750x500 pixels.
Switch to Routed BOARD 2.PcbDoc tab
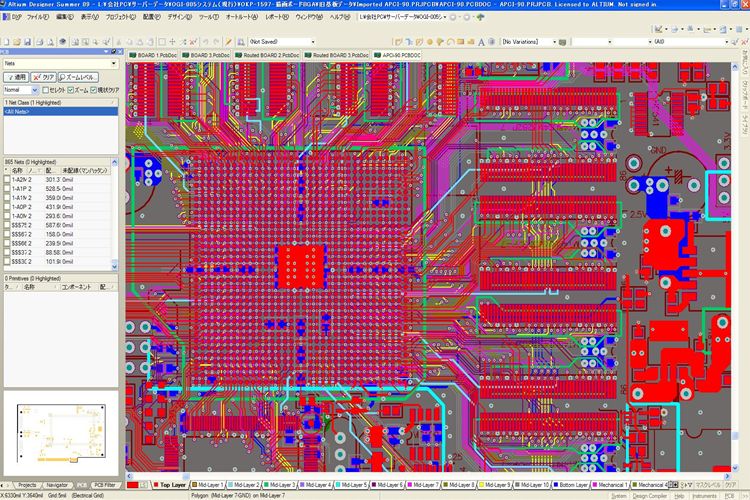click(267, 56)
